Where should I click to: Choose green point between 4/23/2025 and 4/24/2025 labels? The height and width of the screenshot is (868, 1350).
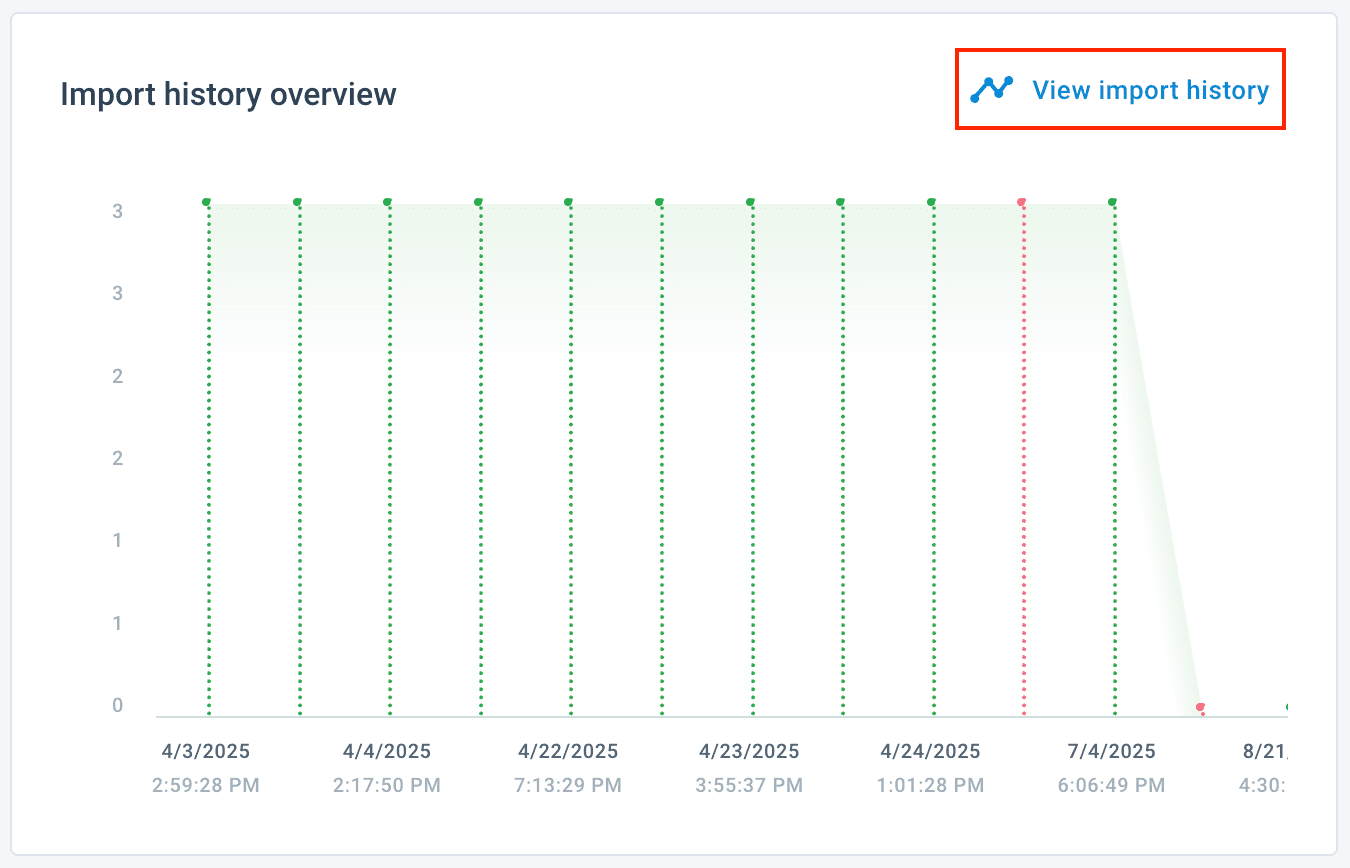click(x=840, y=202)
